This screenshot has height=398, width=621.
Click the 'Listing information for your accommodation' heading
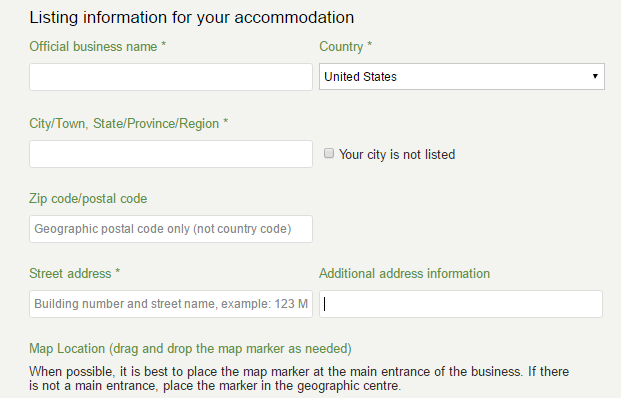192,17
